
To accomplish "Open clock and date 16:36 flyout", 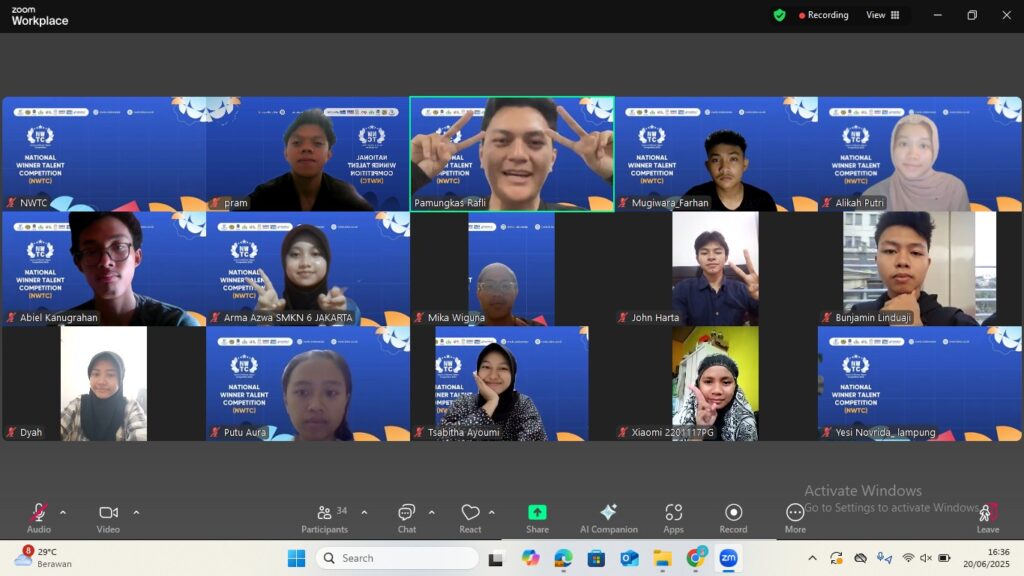I will click(x=985, y=558).
